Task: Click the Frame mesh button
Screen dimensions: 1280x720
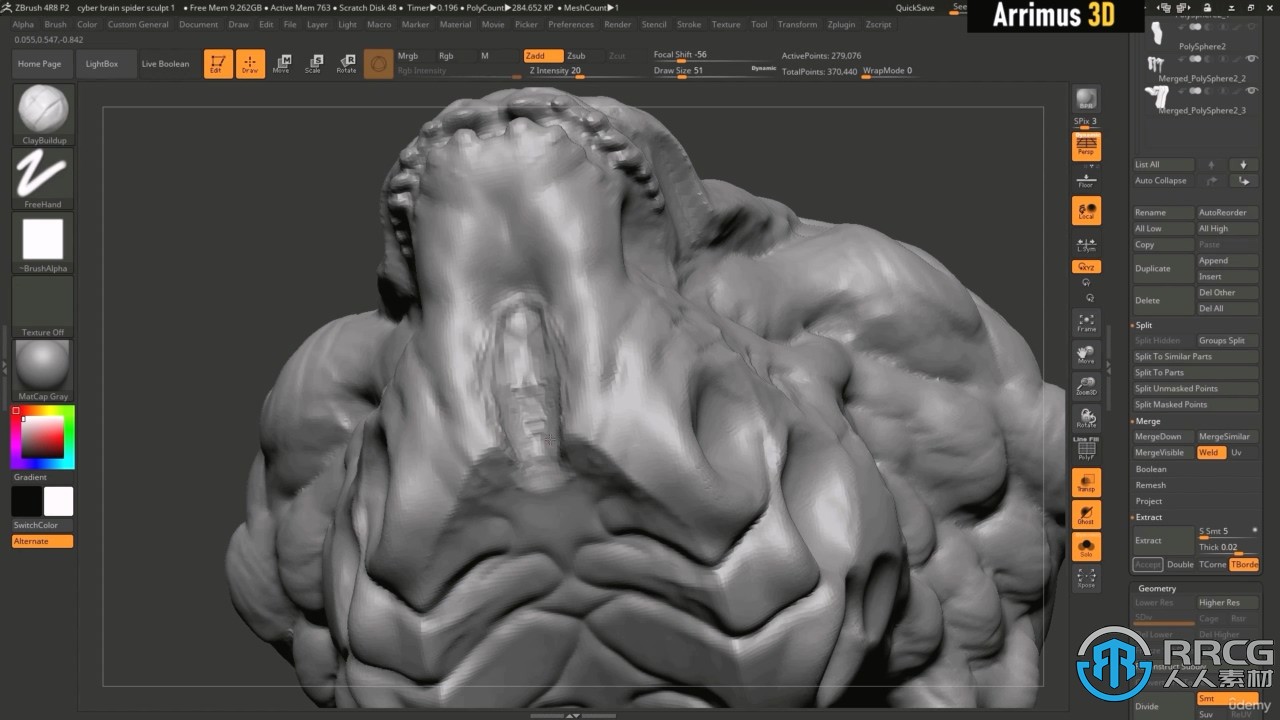Action: [1086, 322]
